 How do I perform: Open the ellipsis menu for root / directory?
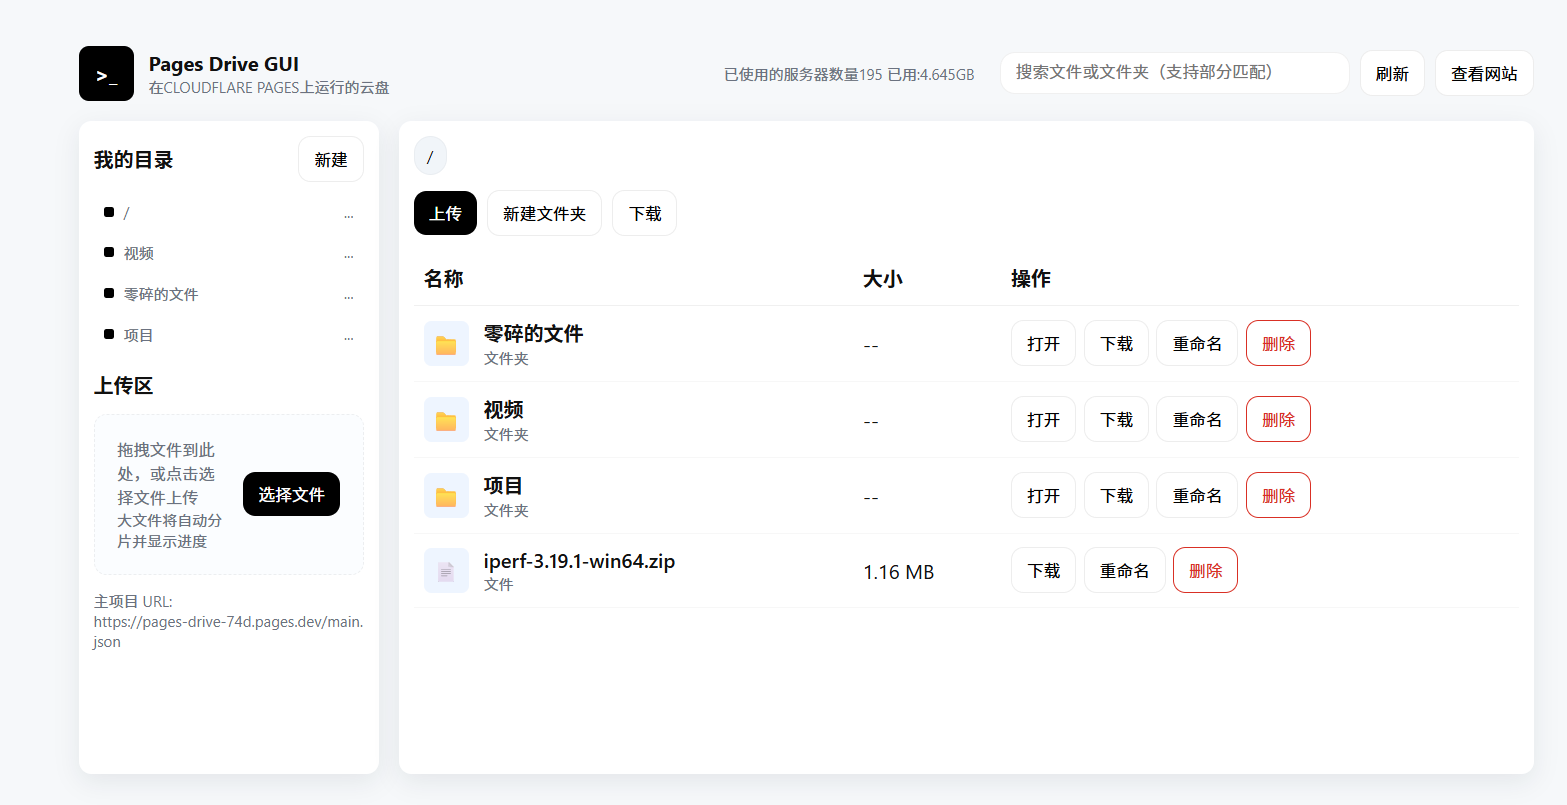(348, 214)
